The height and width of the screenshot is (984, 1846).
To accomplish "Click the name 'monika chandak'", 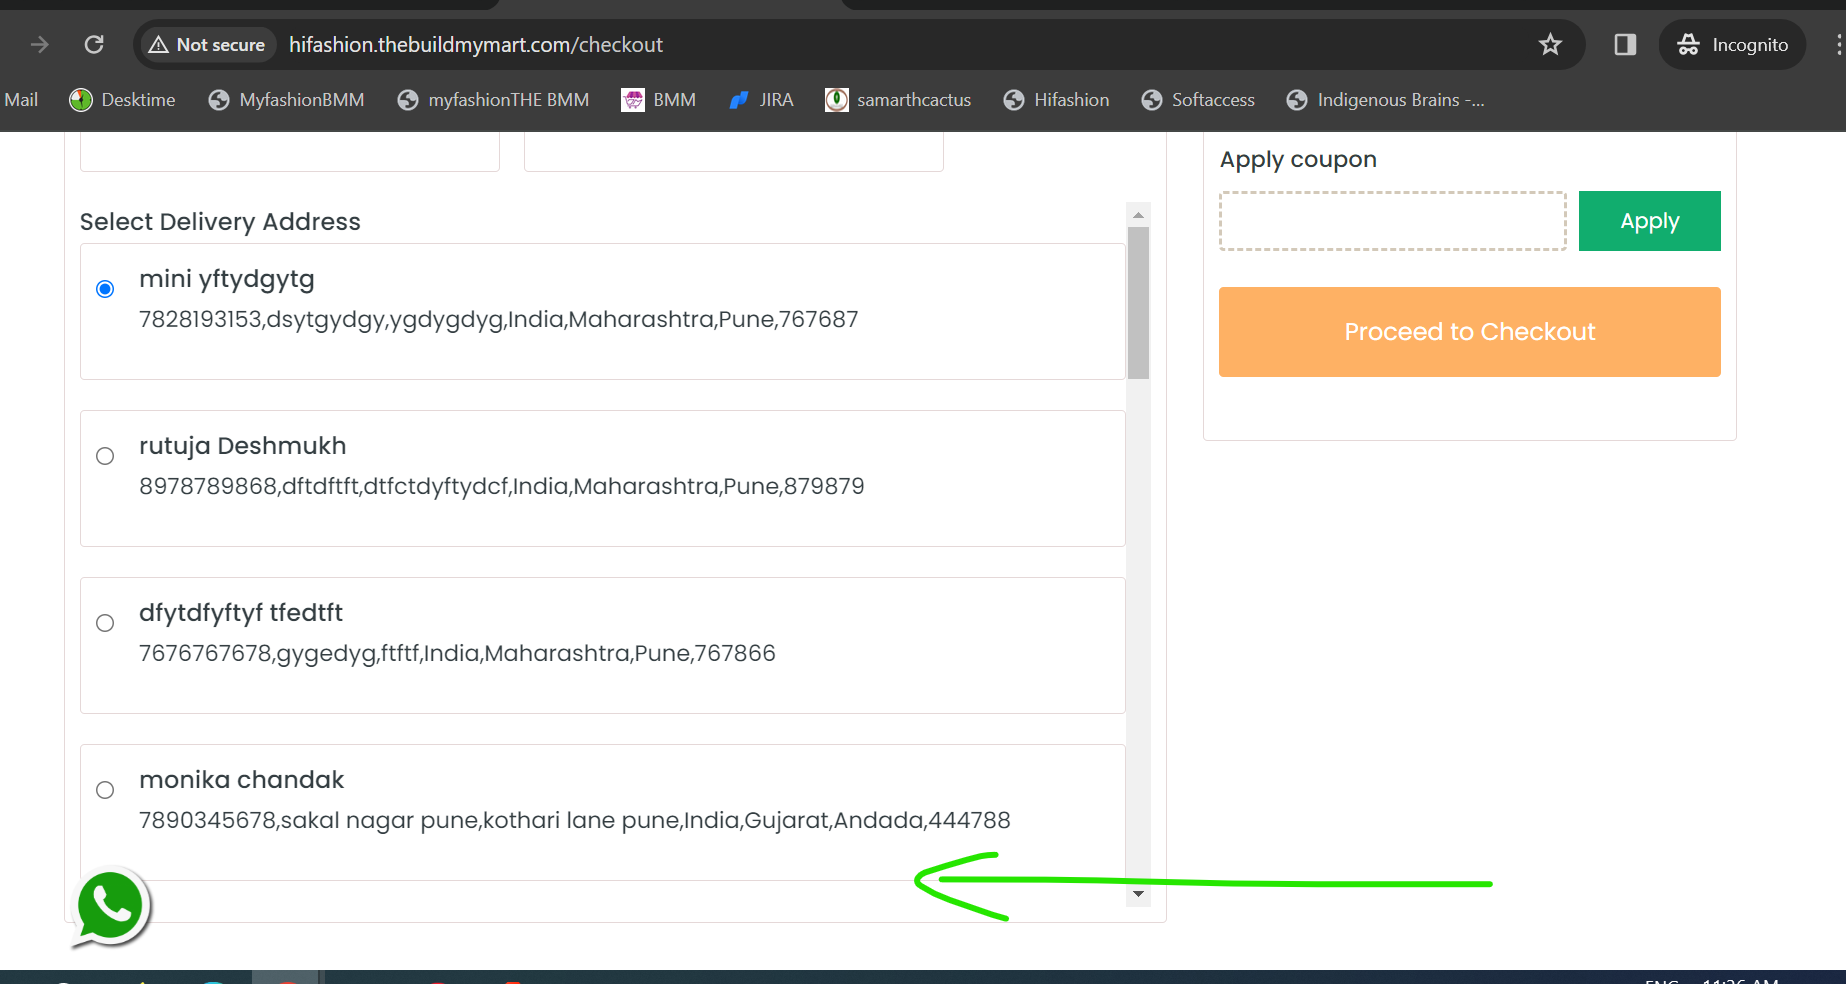I will pyautogui.click(x=242, y=780).
